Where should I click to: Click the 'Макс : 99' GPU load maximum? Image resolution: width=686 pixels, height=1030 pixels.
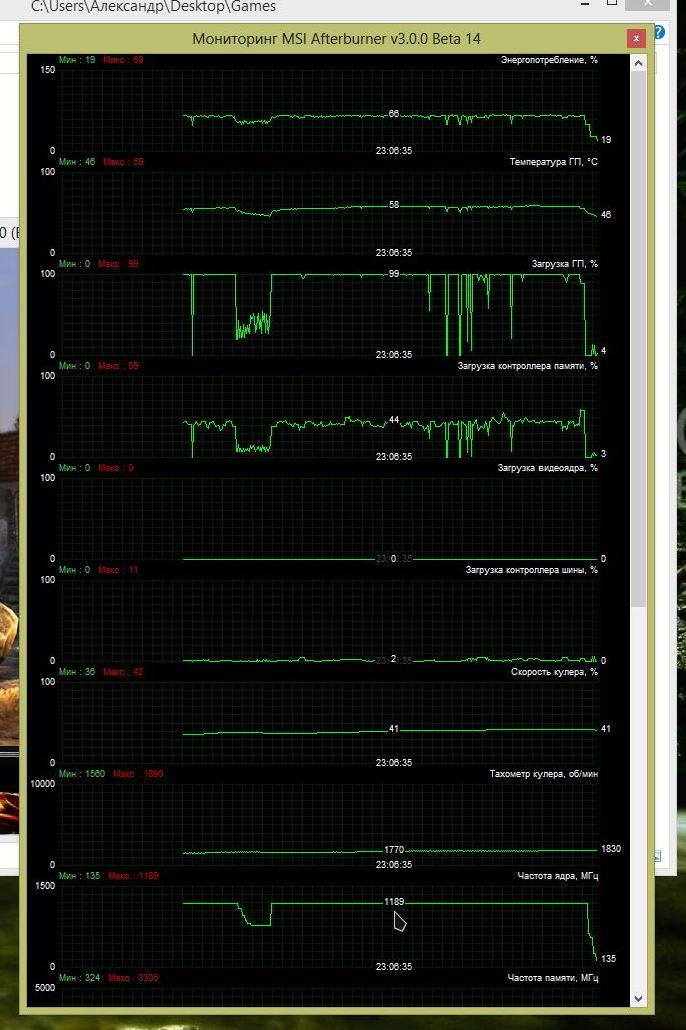click(x=118, y=263)
